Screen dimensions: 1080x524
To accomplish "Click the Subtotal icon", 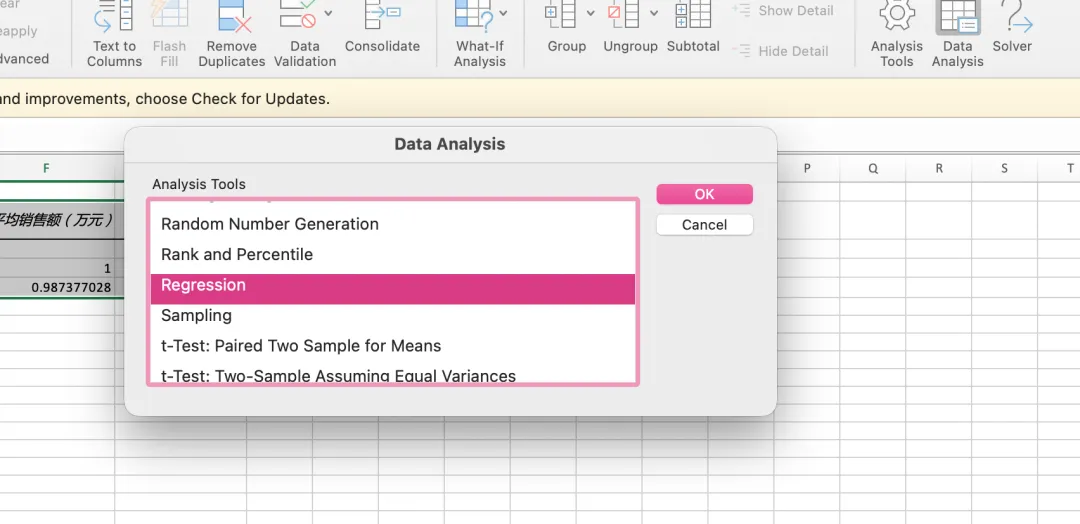I will click(x=693, y=16).
